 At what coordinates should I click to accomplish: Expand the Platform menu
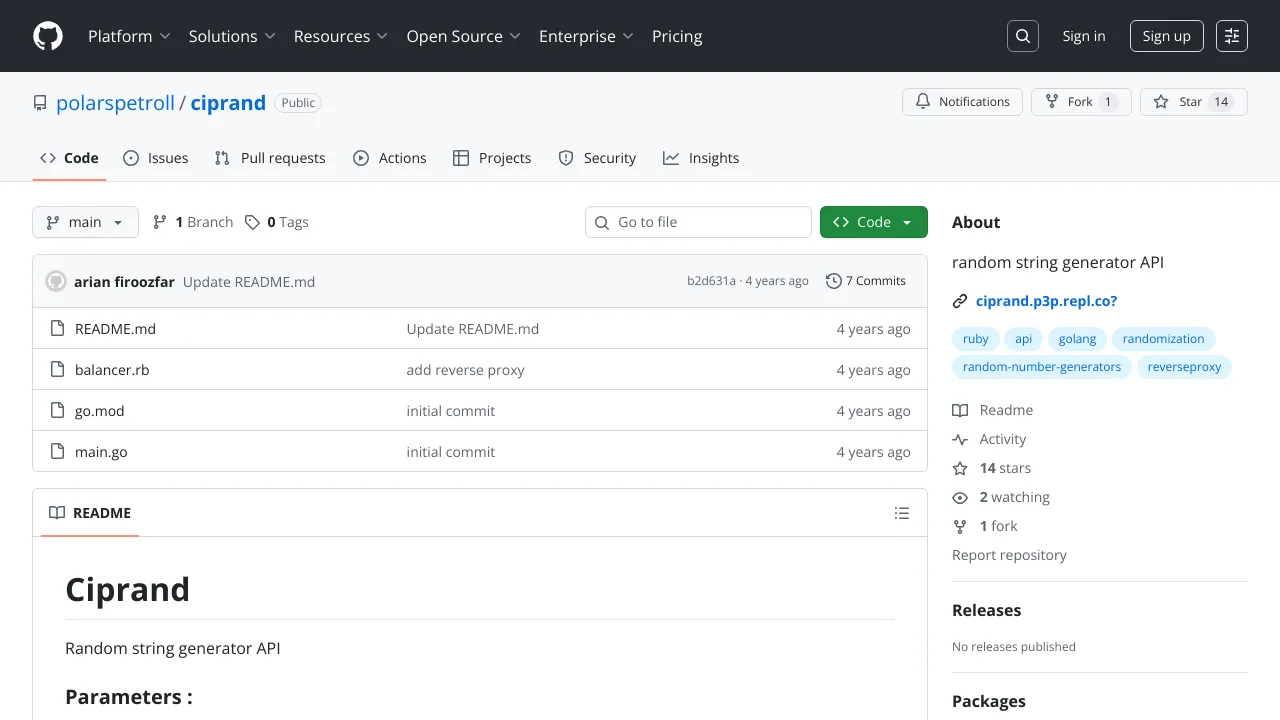pos(129,36)
